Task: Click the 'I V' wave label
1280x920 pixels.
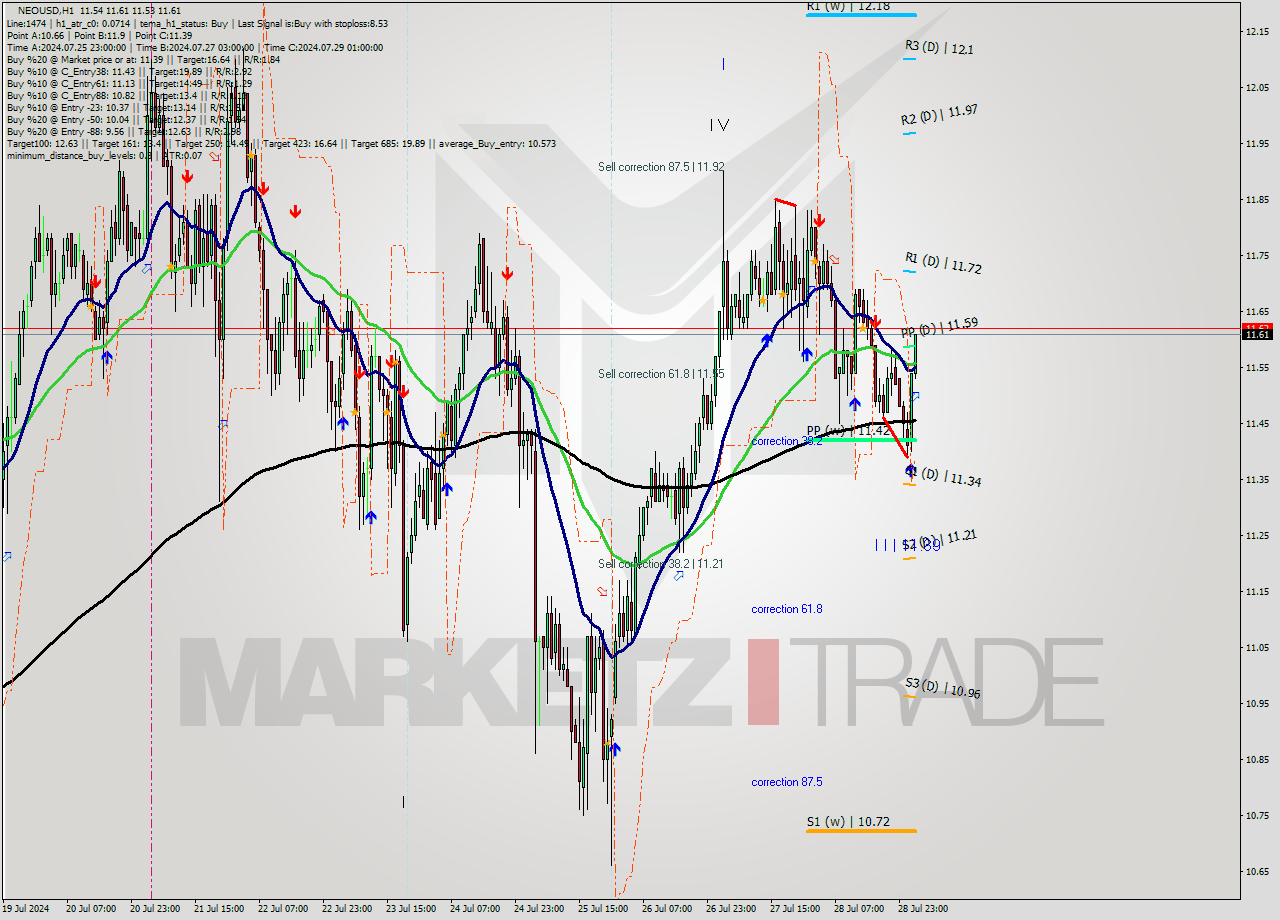Action: pos(719,125)
